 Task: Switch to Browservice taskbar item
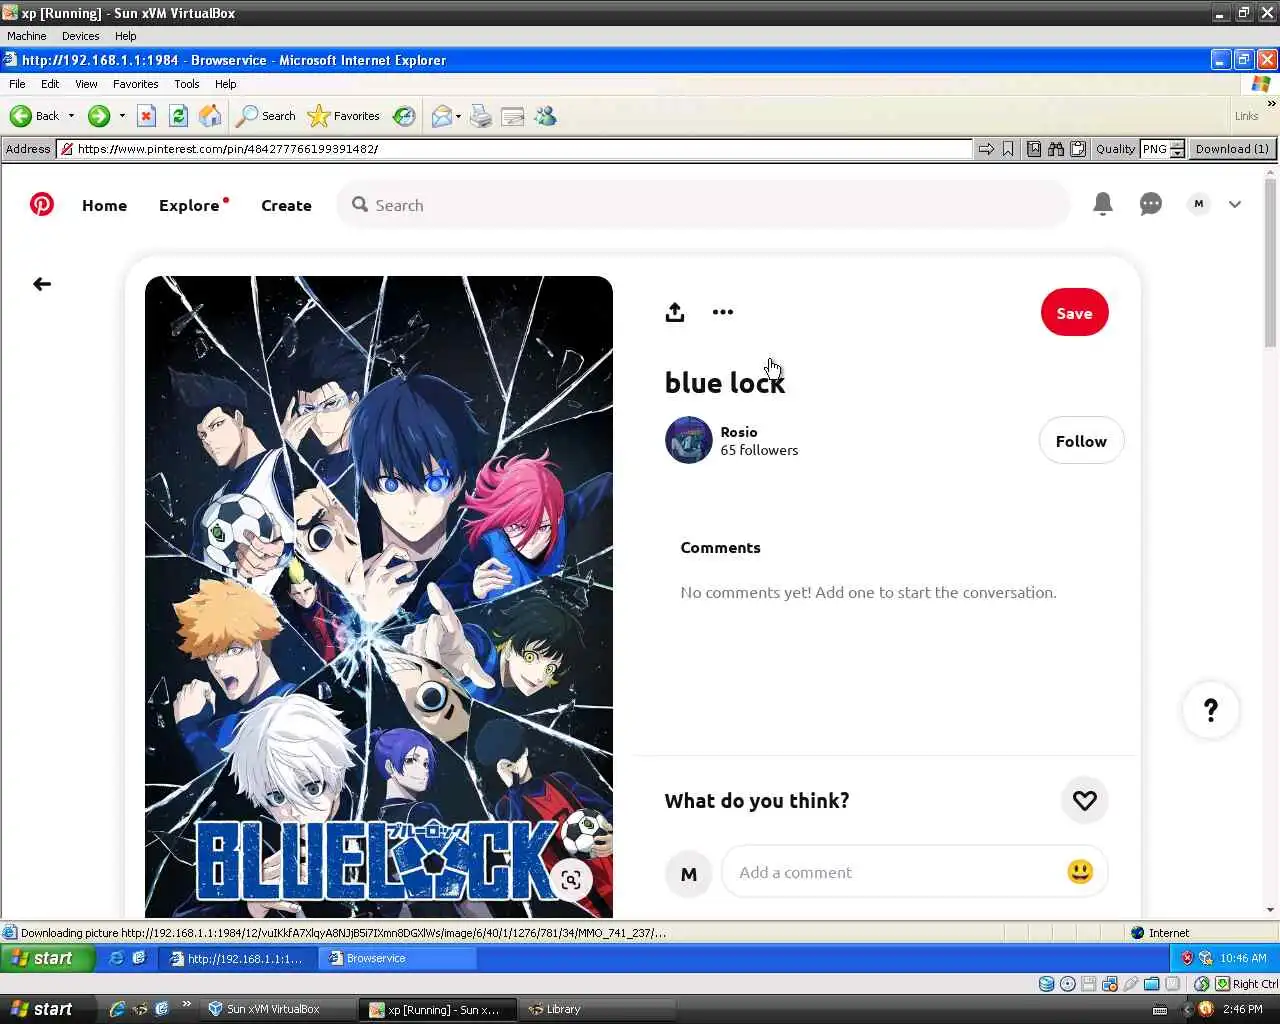(397, 958)
